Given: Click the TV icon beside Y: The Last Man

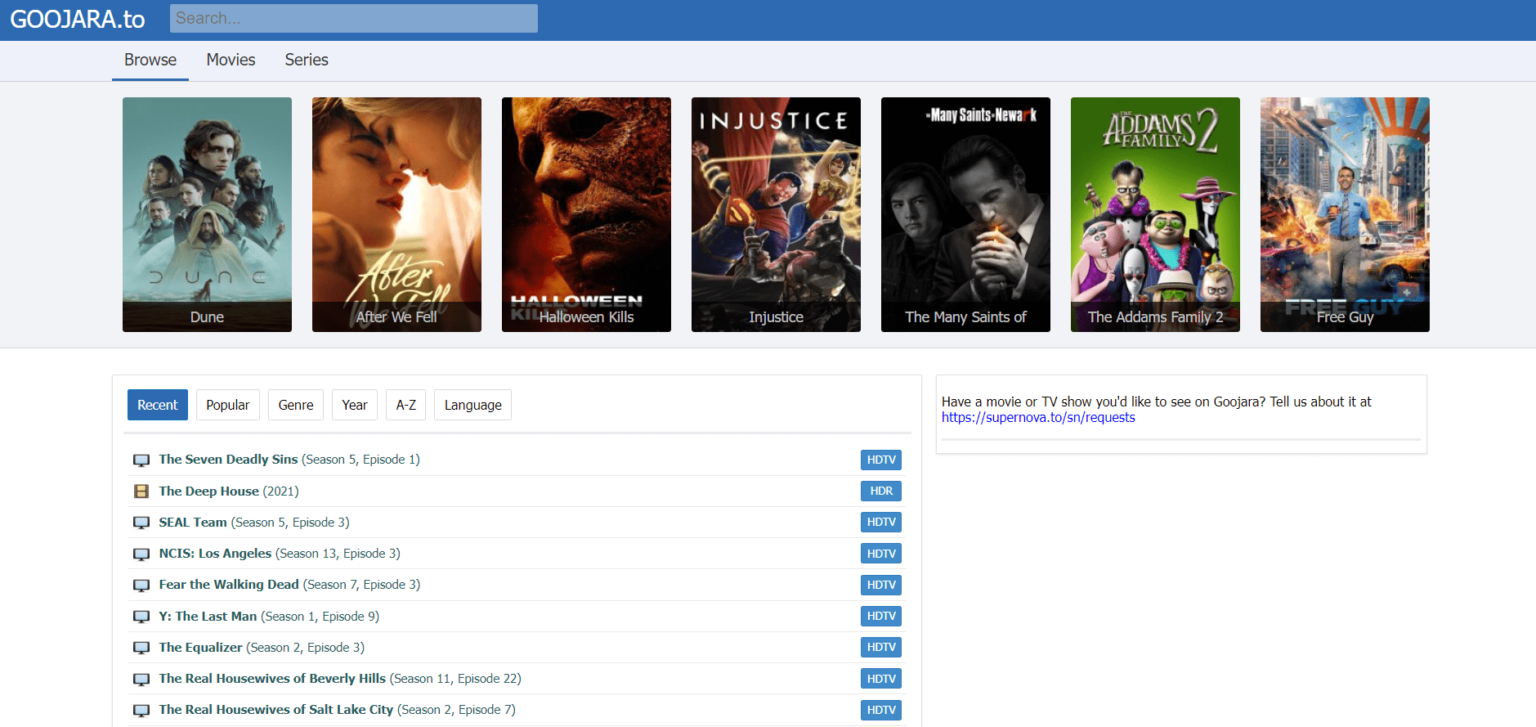Looking at the screenshot, I should click(141, 617).
